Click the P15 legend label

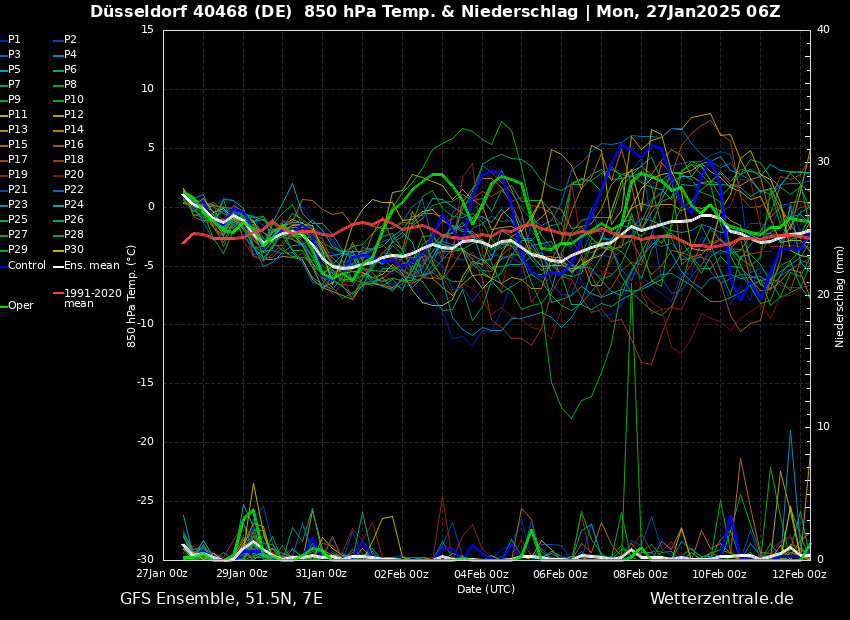[17, 145]
